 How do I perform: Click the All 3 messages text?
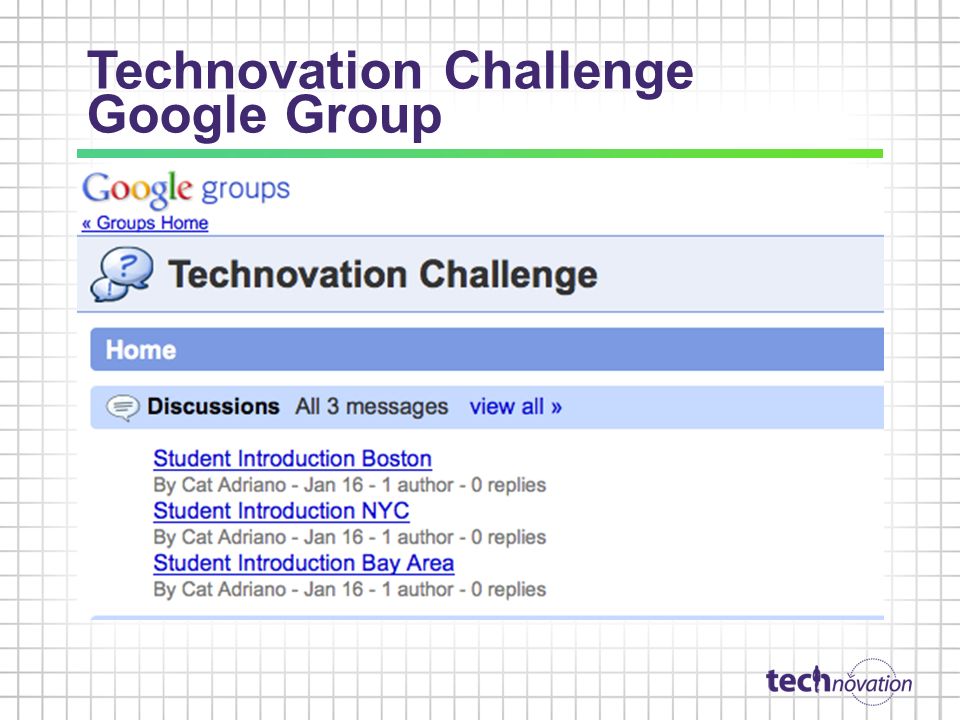[x=372, y=407]
